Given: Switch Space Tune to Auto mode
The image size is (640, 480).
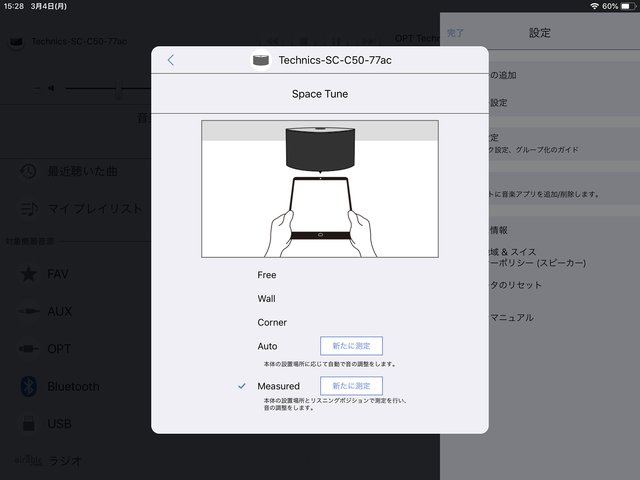Looking at the screenshot, I should click(x=267, y=346).
